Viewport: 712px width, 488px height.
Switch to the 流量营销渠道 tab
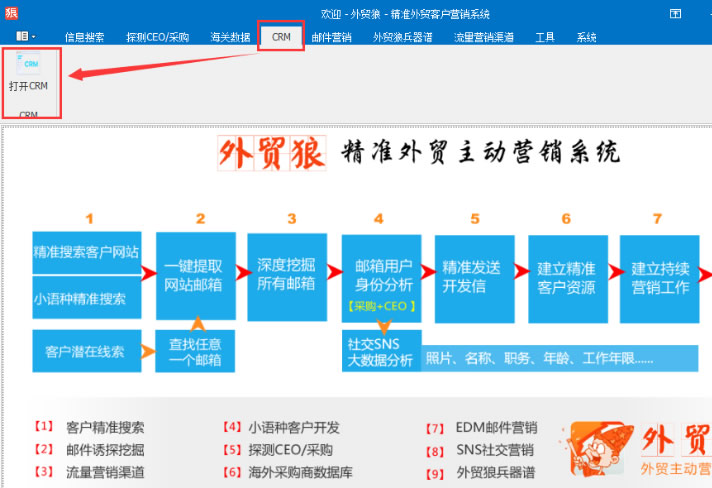pyautogui.click(x=484, y=37)
